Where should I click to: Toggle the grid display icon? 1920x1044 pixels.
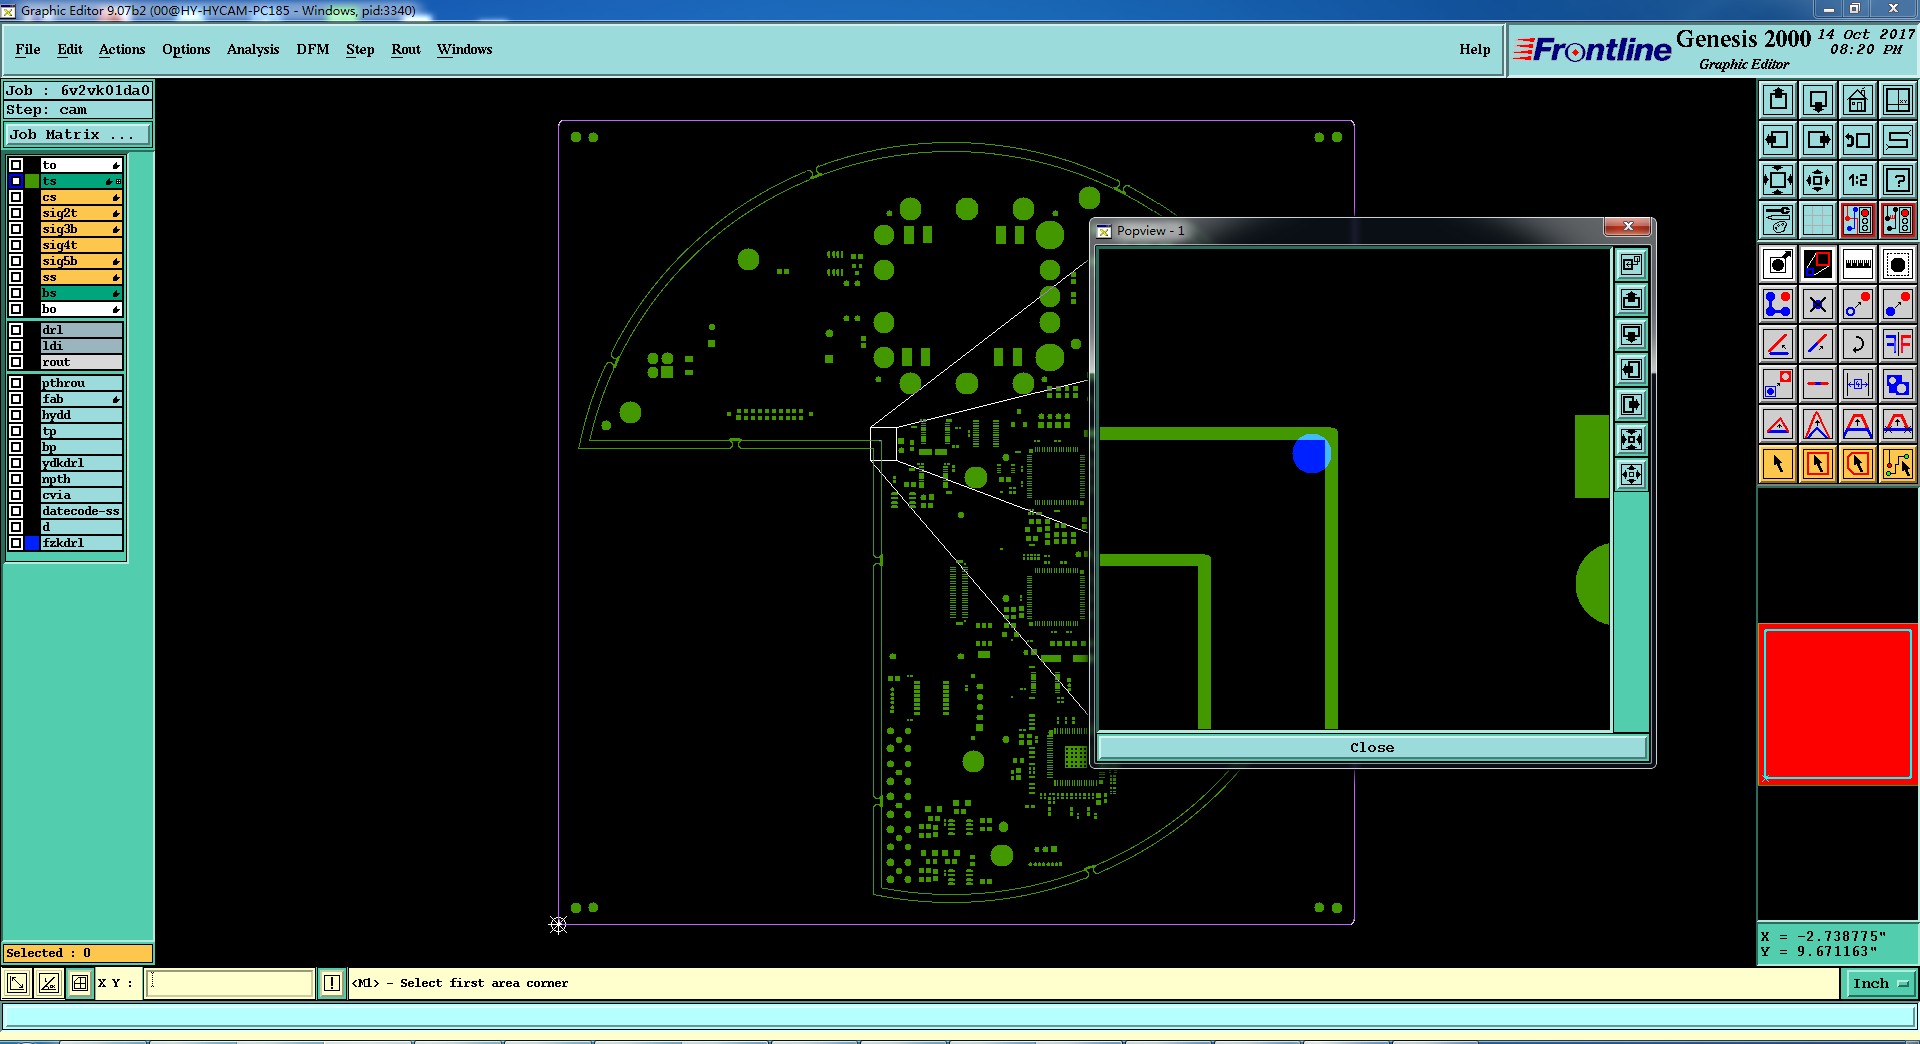[1818, 220]
